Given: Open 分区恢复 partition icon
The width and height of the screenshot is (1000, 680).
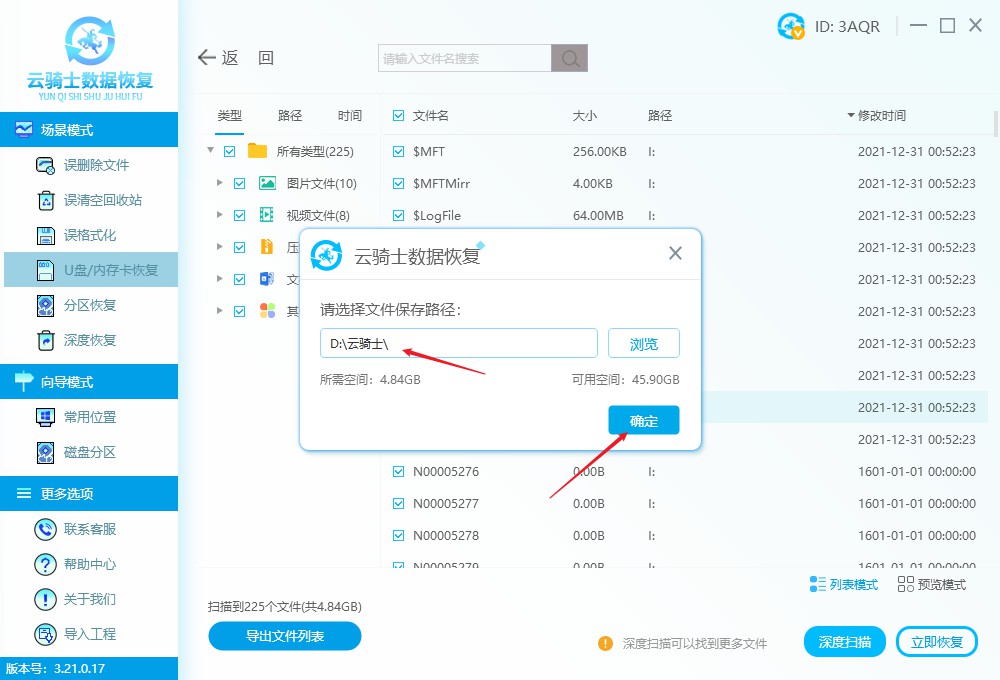Looking at the screenshot, I should coord(45,306).
